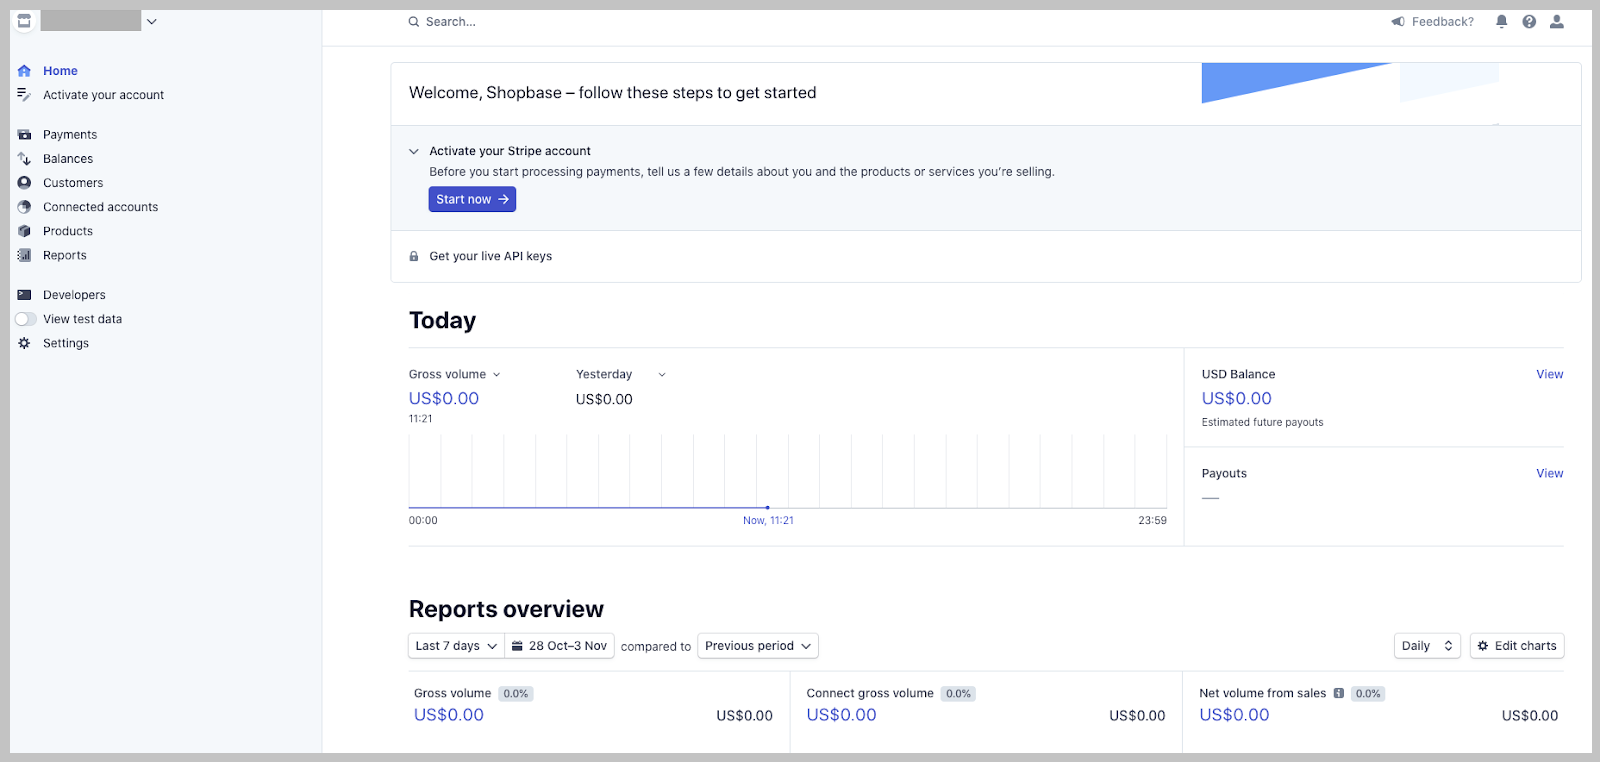
Task: Click the Reports chart icon
Action: tap(24, 255)
